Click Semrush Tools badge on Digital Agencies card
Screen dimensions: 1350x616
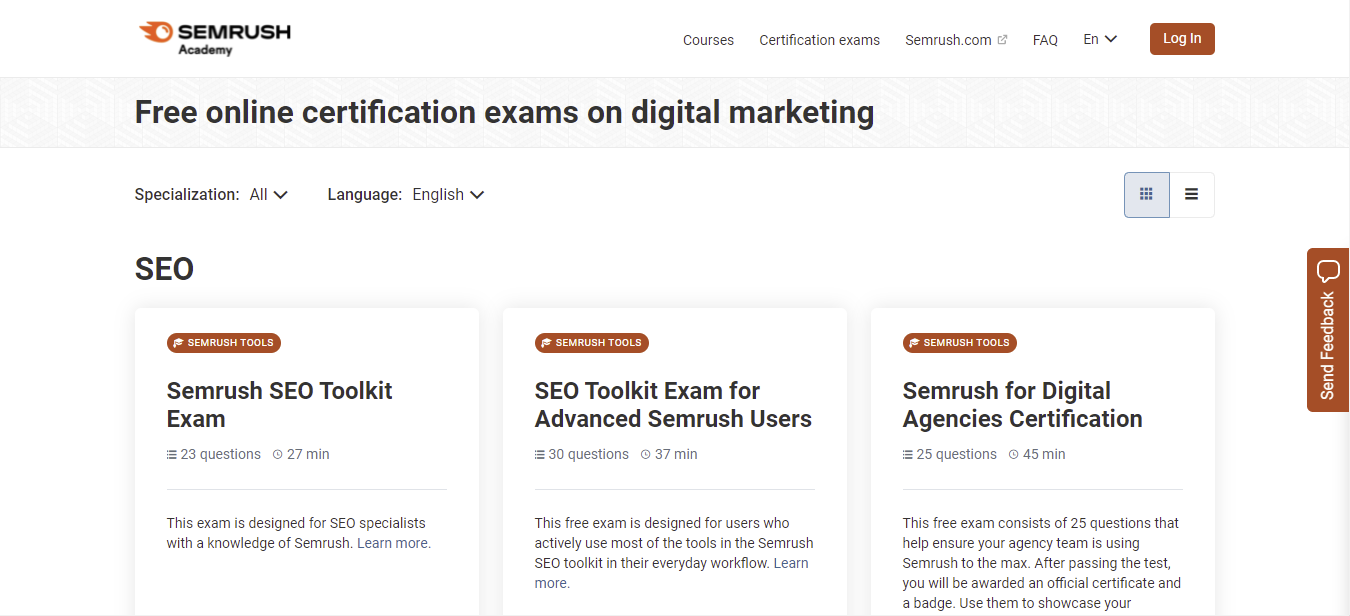point(960,343)
